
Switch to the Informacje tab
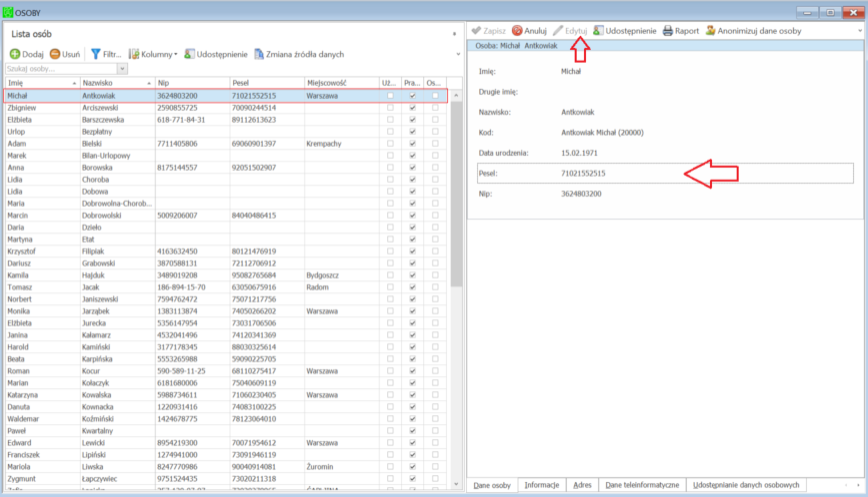click(541, 485)
